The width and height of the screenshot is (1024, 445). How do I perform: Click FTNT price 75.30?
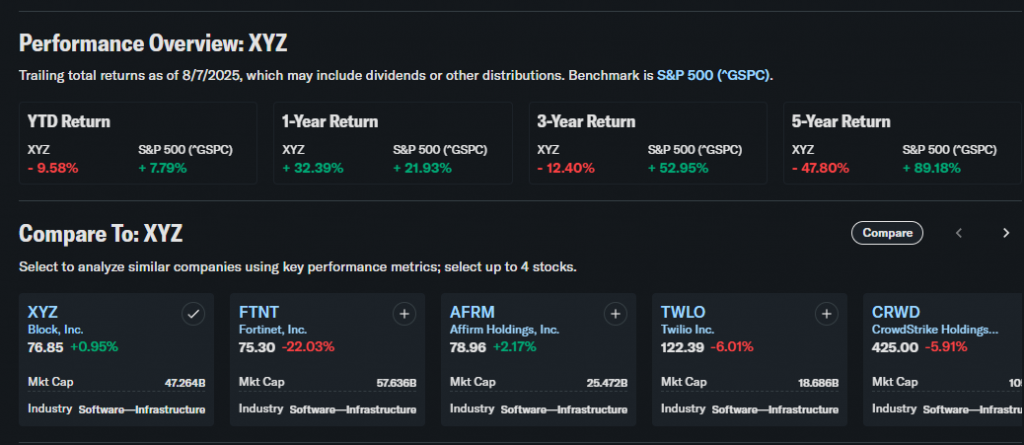(x=257, y=347)
